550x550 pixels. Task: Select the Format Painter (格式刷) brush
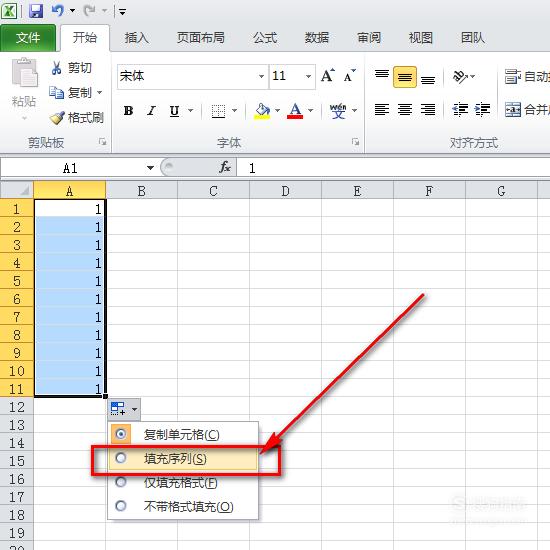[57, 118]
